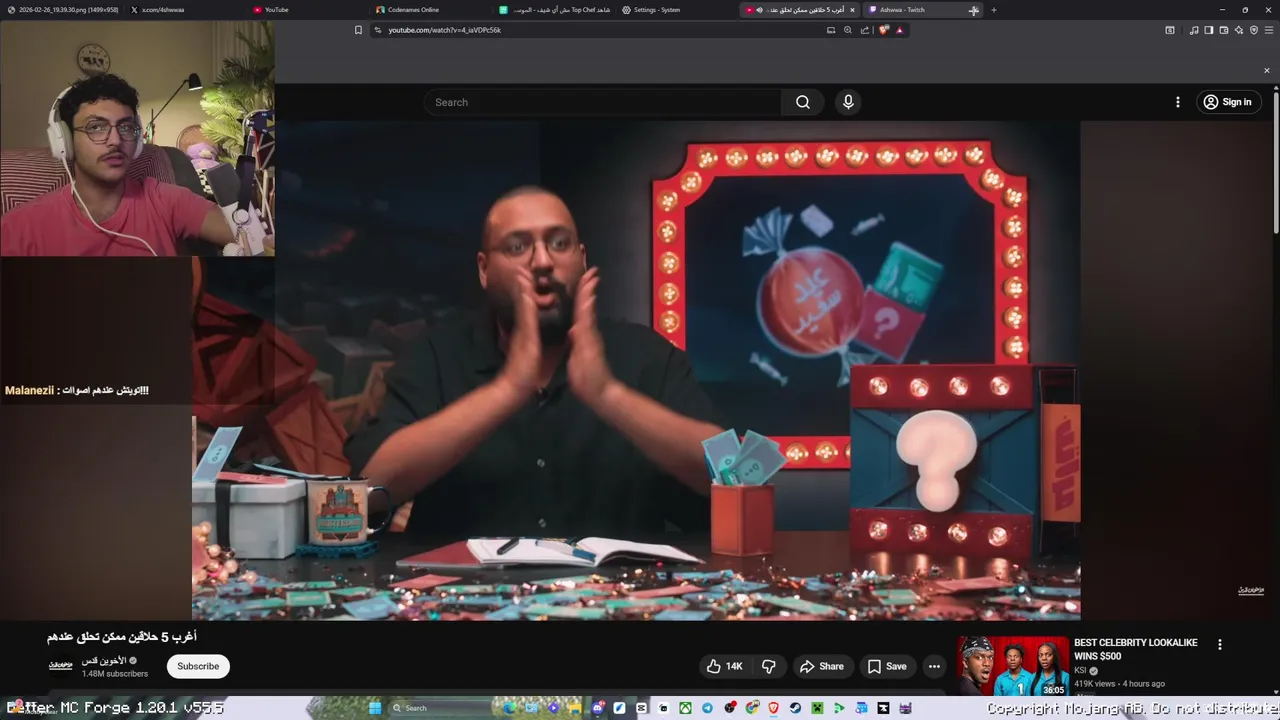This screenshot has height=720, width=1280.
Task: Click the playing video frame to pause
Action: point(636,370)
